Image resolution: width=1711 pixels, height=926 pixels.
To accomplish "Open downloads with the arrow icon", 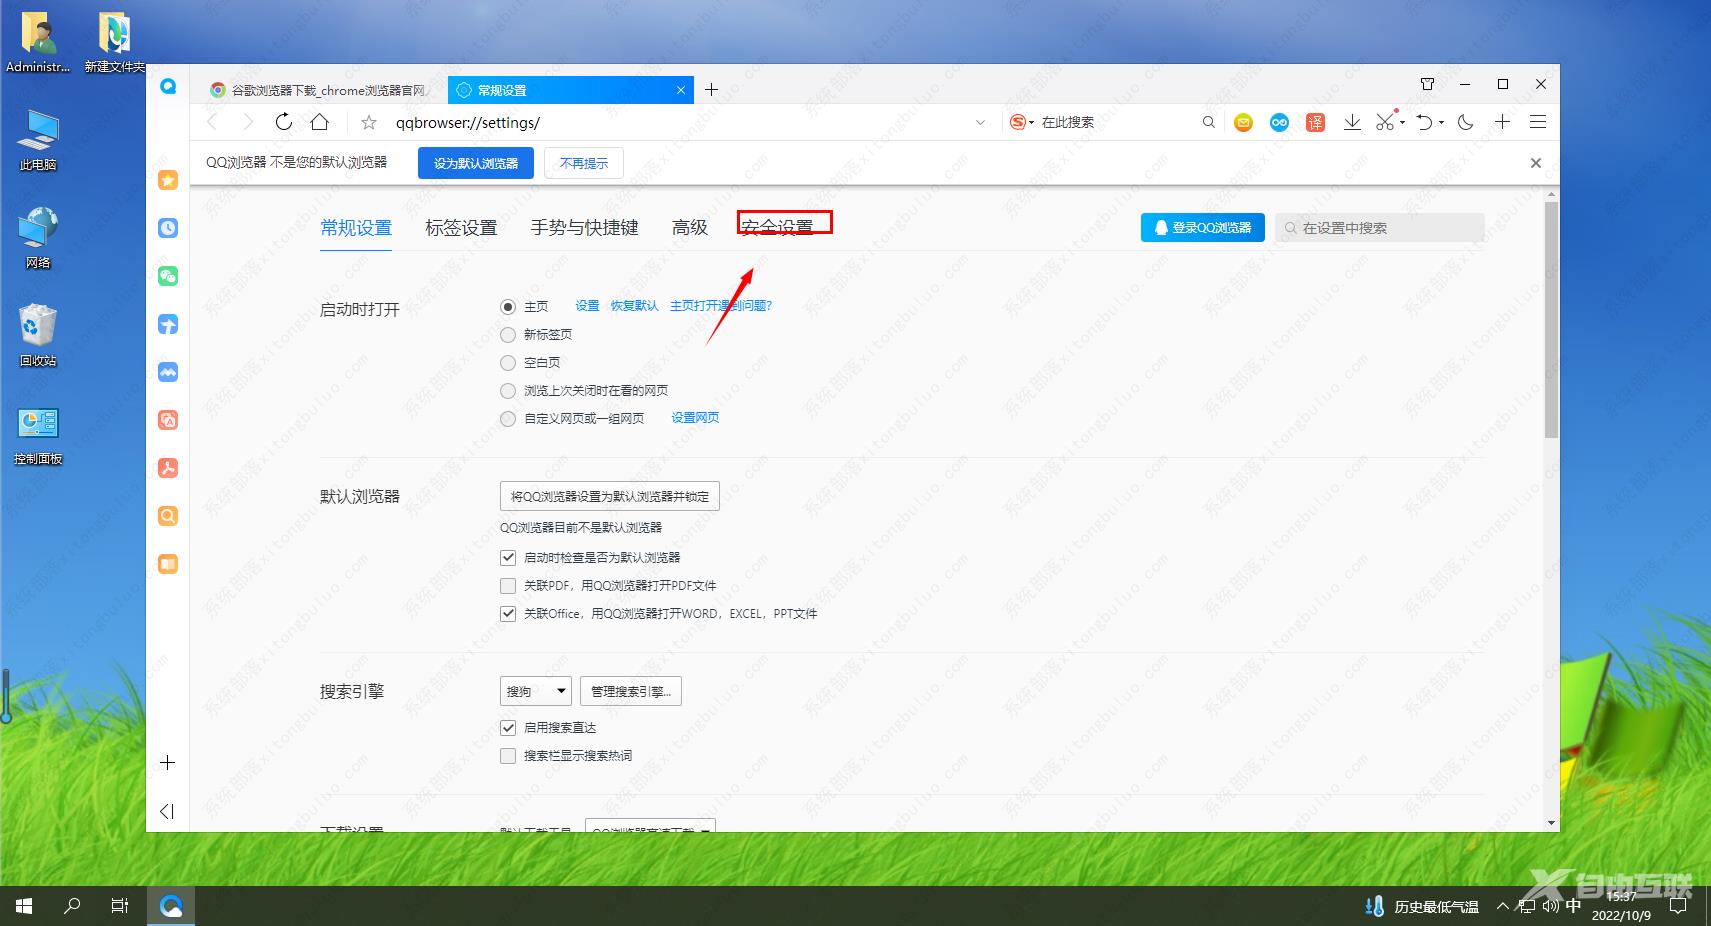I will [x=1352, y=122].
